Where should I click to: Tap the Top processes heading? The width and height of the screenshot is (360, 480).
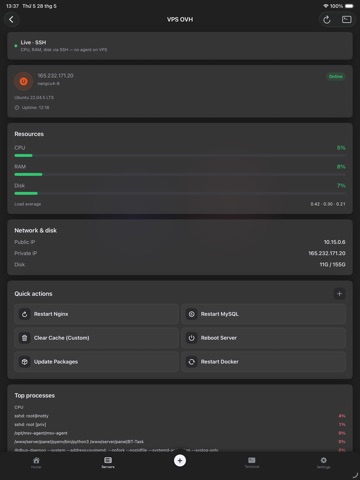(x=35, y=396)
